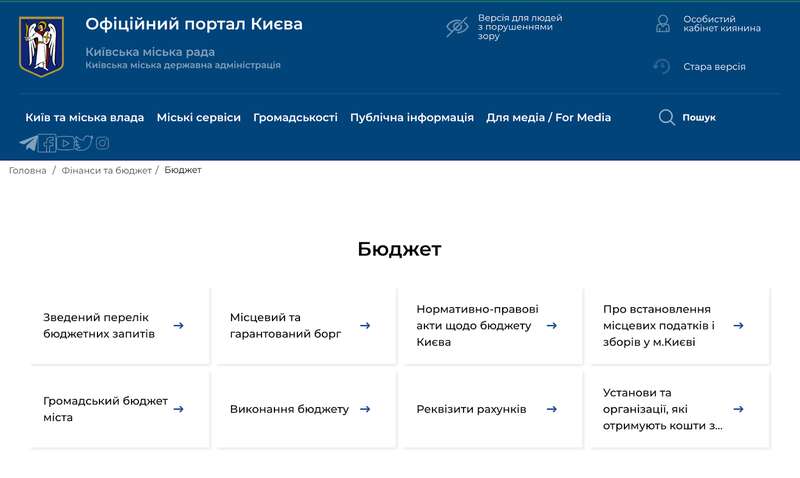Open the Telegram social link icon

pos(28,143)
